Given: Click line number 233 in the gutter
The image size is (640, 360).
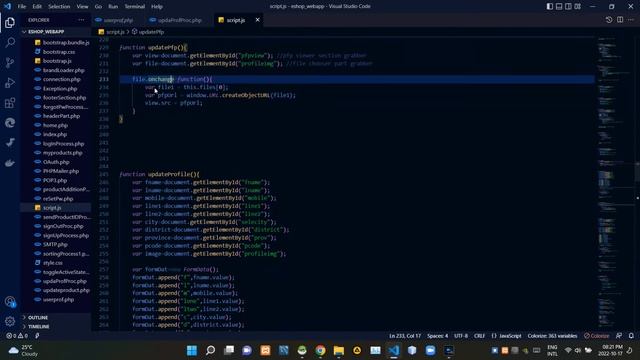Looking at the screenshot, I should click(x=104, y=79).
